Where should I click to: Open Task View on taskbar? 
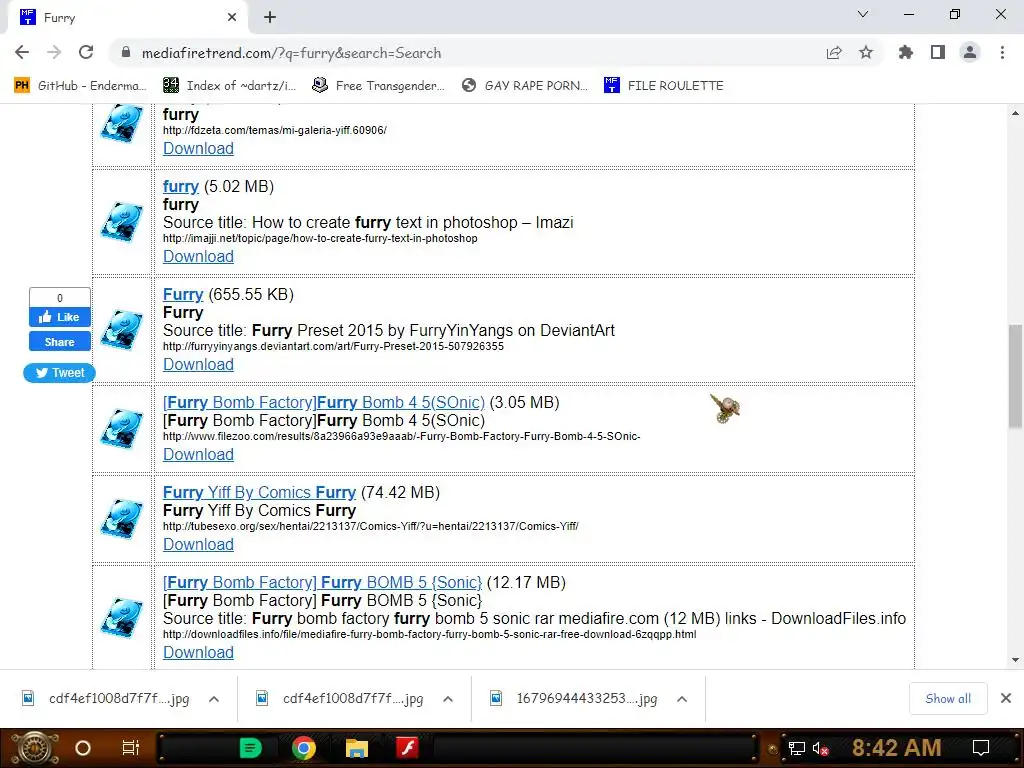(x=131, y=748)
